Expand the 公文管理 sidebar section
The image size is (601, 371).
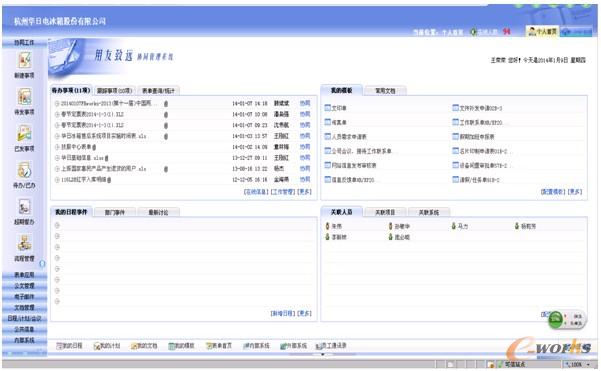pyautogui.click(x=24, y=286)
